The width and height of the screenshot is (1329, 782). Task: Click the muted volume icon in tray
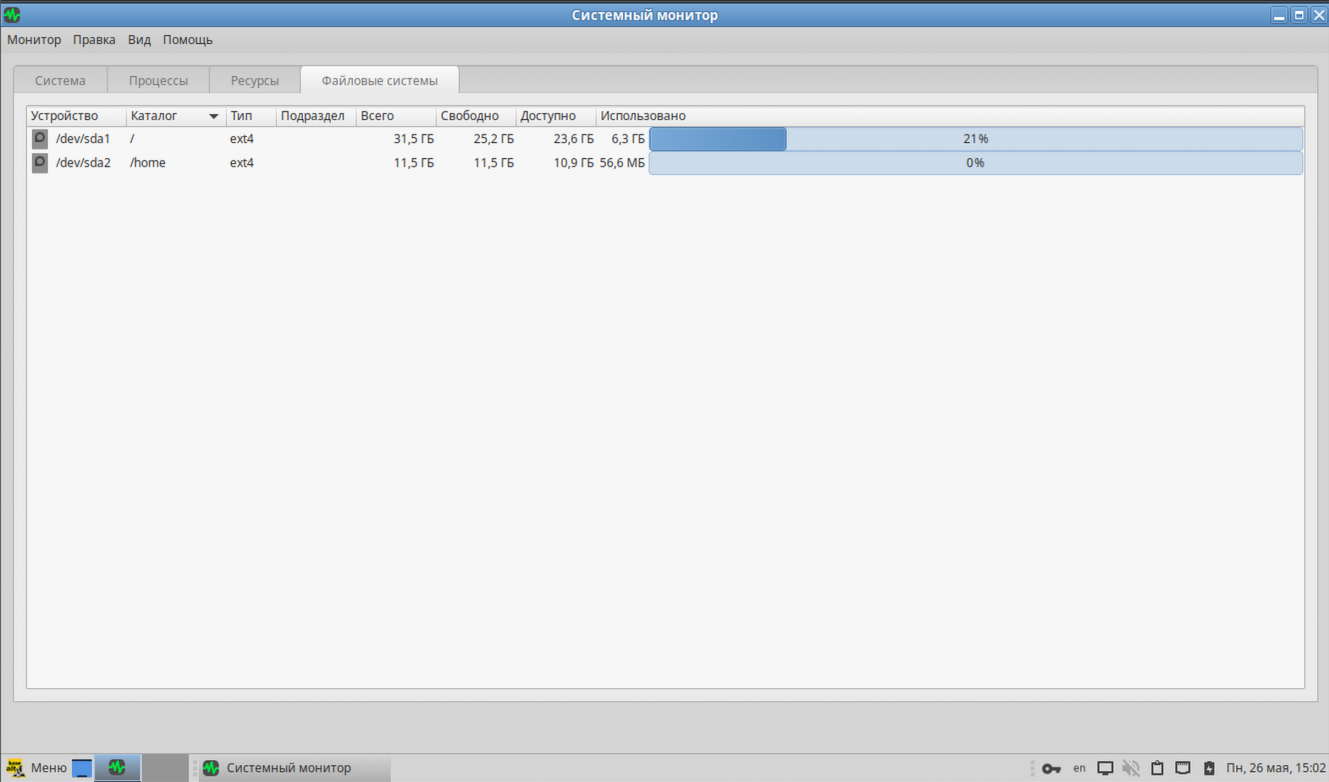click(x=1131, y=768)
